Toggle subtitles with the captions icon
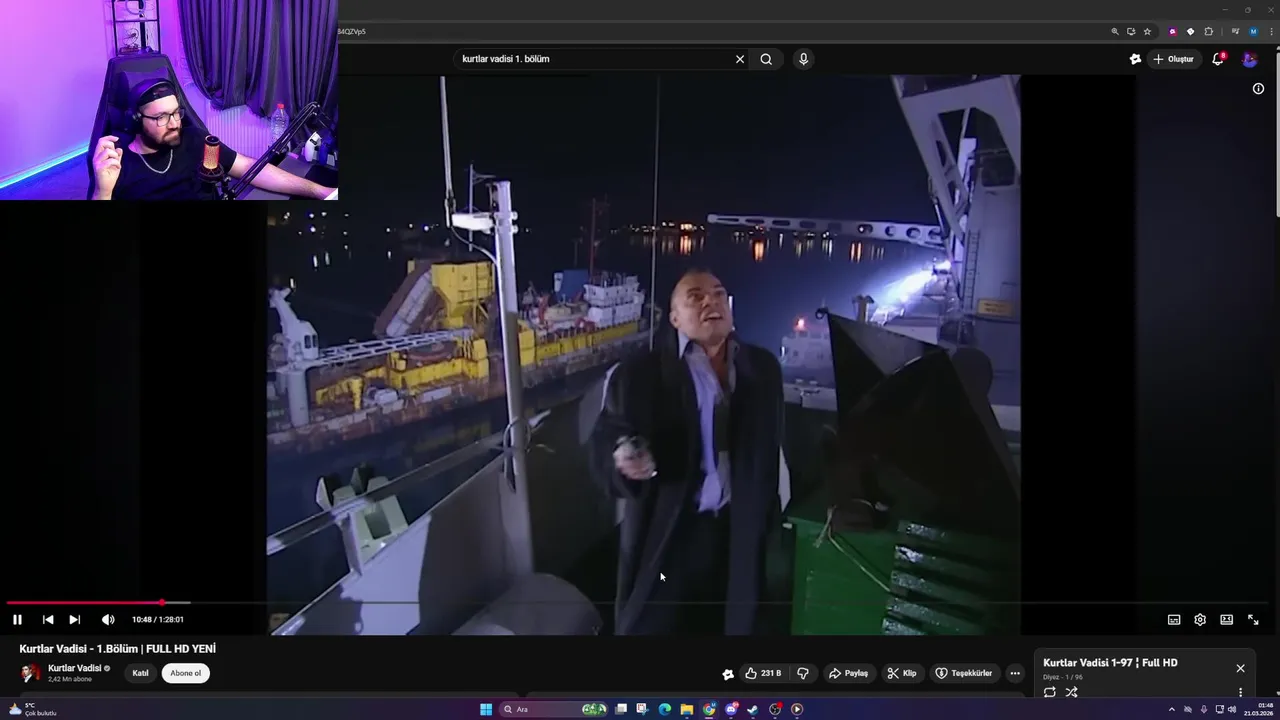 (1174, 620)
